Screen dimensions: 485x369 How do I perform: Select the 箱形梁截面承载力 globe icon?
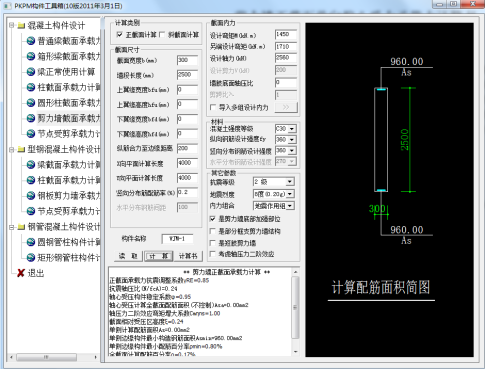click(x=31, y=56)
